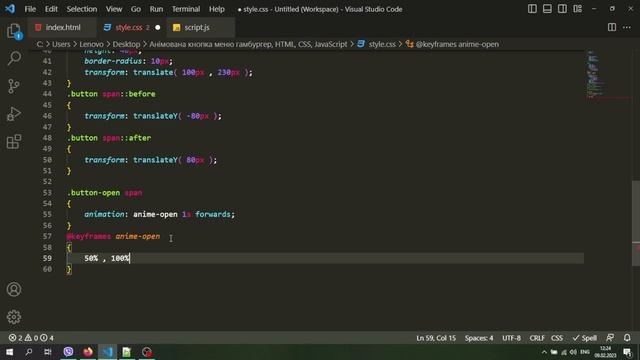Click the editor vertical scrollbar
The width and height of the screenshot is (640, 360).
click(x=636, y=222)
